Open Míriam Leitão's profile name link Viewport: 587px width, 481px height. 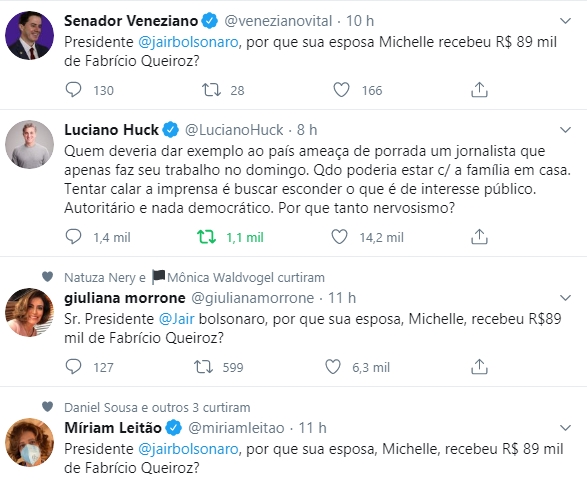point(113,427)
